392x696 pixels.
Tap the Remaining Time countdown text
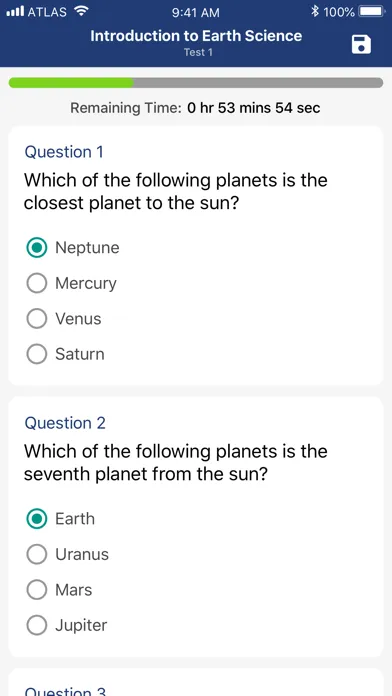pyautogui.click(x=195, y=108)
